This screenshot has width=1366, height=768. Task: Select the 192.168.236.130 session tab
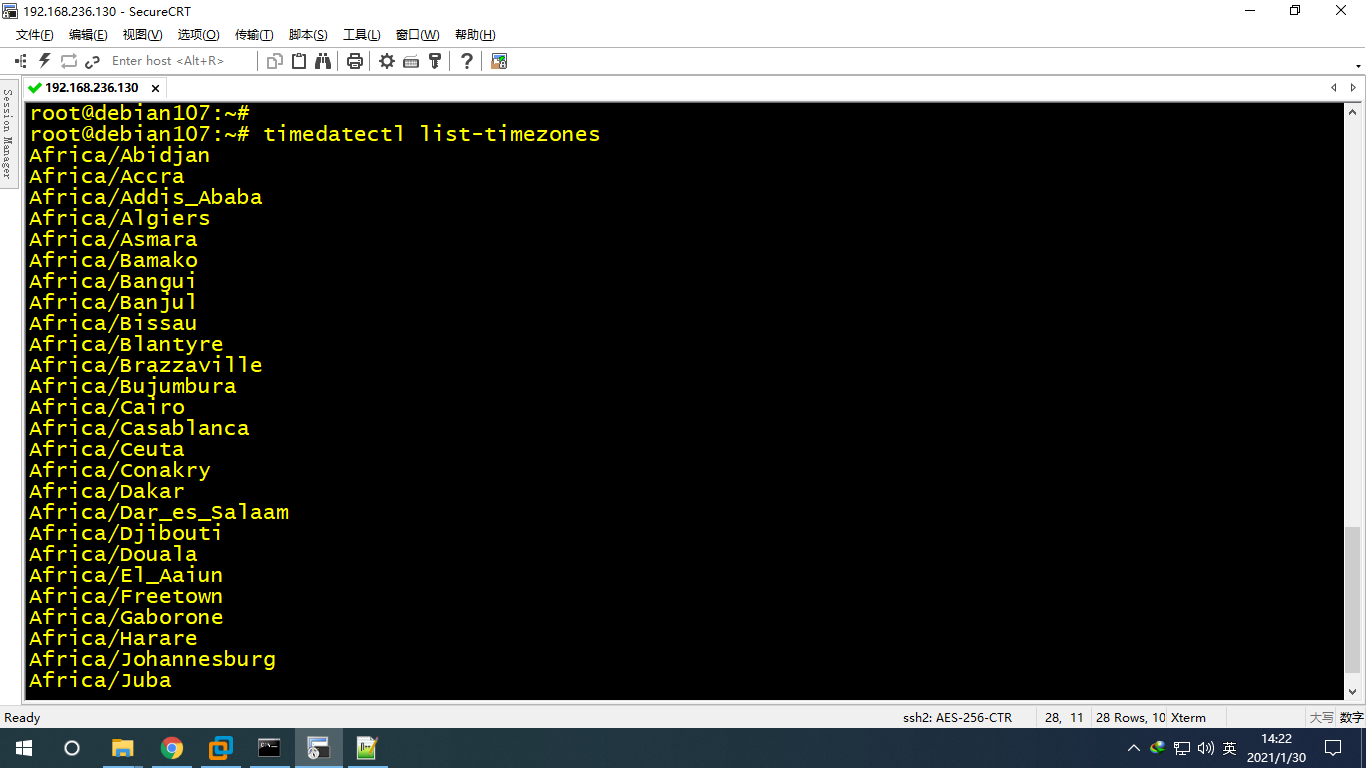tap(92, 88)
